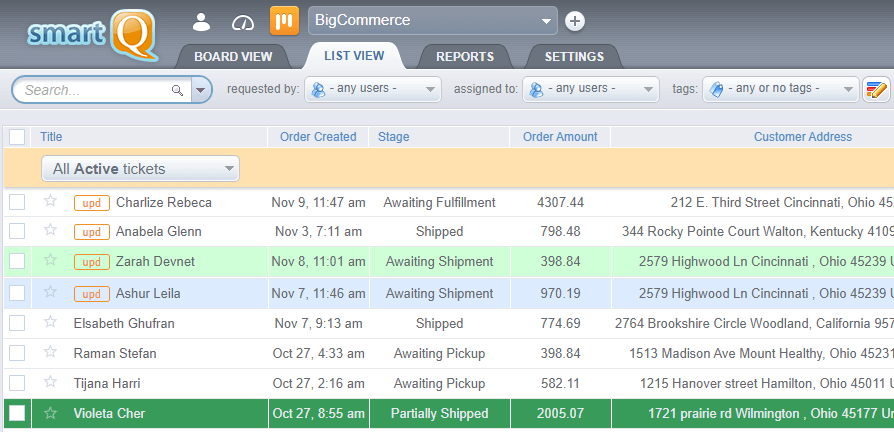
Task: Check the Raman Stefan row checkbox
Action: coord(17,353)
